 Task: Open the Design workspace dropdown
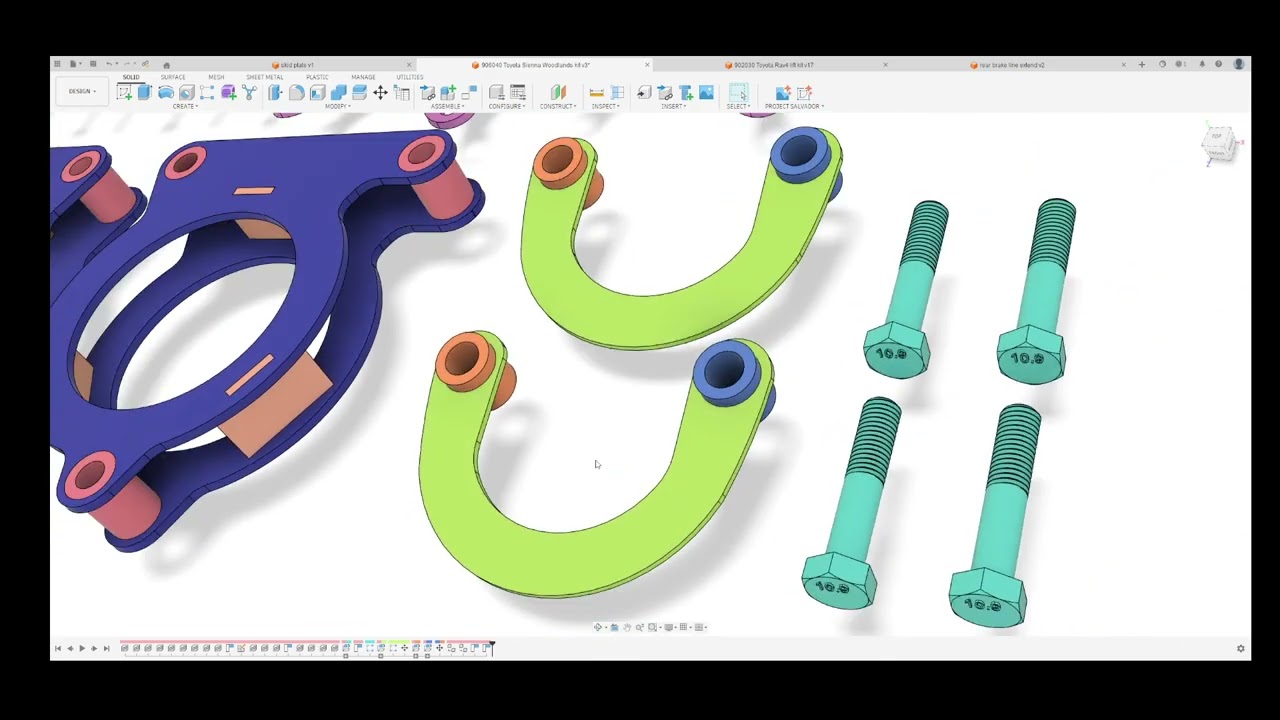point(82,91)
